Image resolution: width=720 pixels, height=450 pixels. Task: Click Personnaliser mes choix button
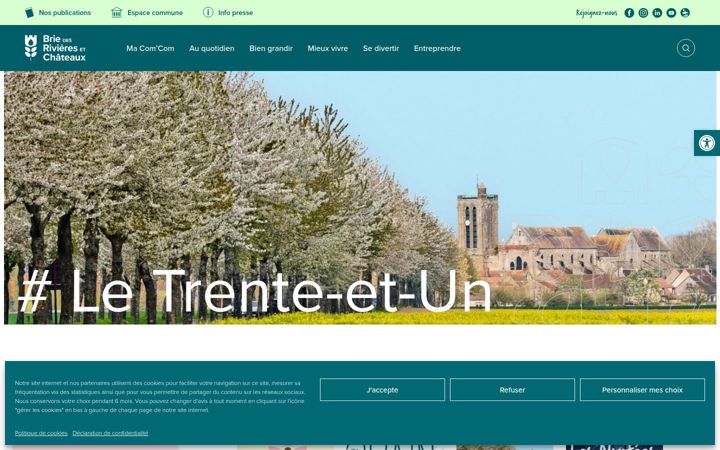pyautogui.click(x=642, y=390)
